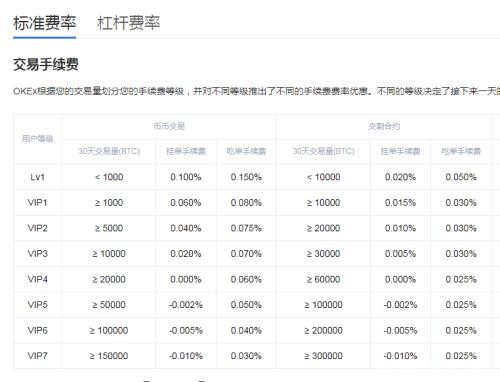Click Lv1 币币交易 taker fee 0.150%
The width and height of the screenshot is (500, 382).
pos(246,177)
